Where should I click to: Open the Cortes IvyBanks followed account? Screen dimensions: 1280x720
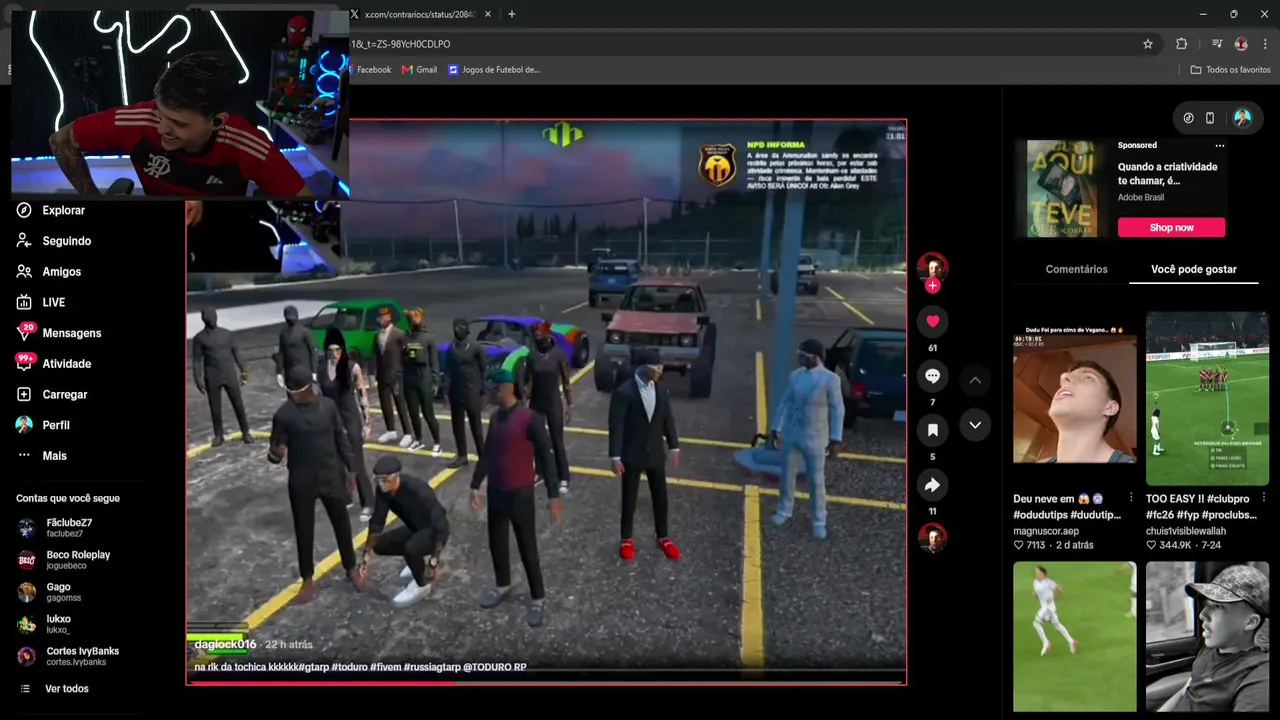point(68,655)
